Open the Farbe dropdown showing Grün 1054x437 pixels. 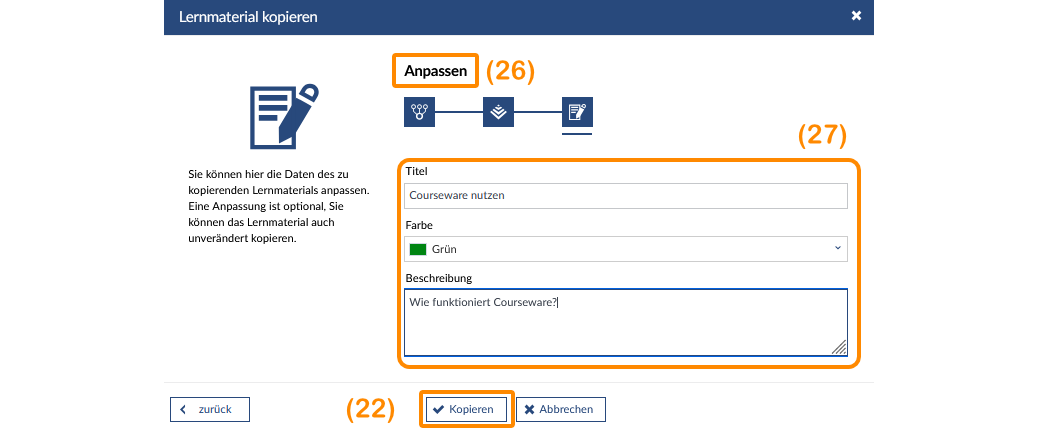(x=626, y=249)
